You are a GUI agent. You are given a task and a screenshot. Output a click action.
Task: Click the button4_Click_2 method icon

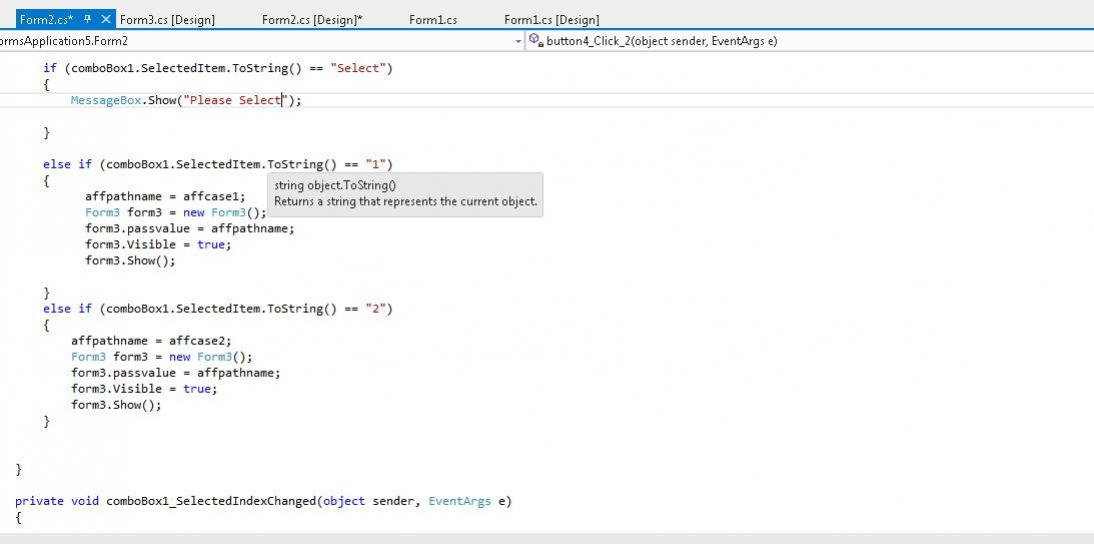[x=535, y=40]
